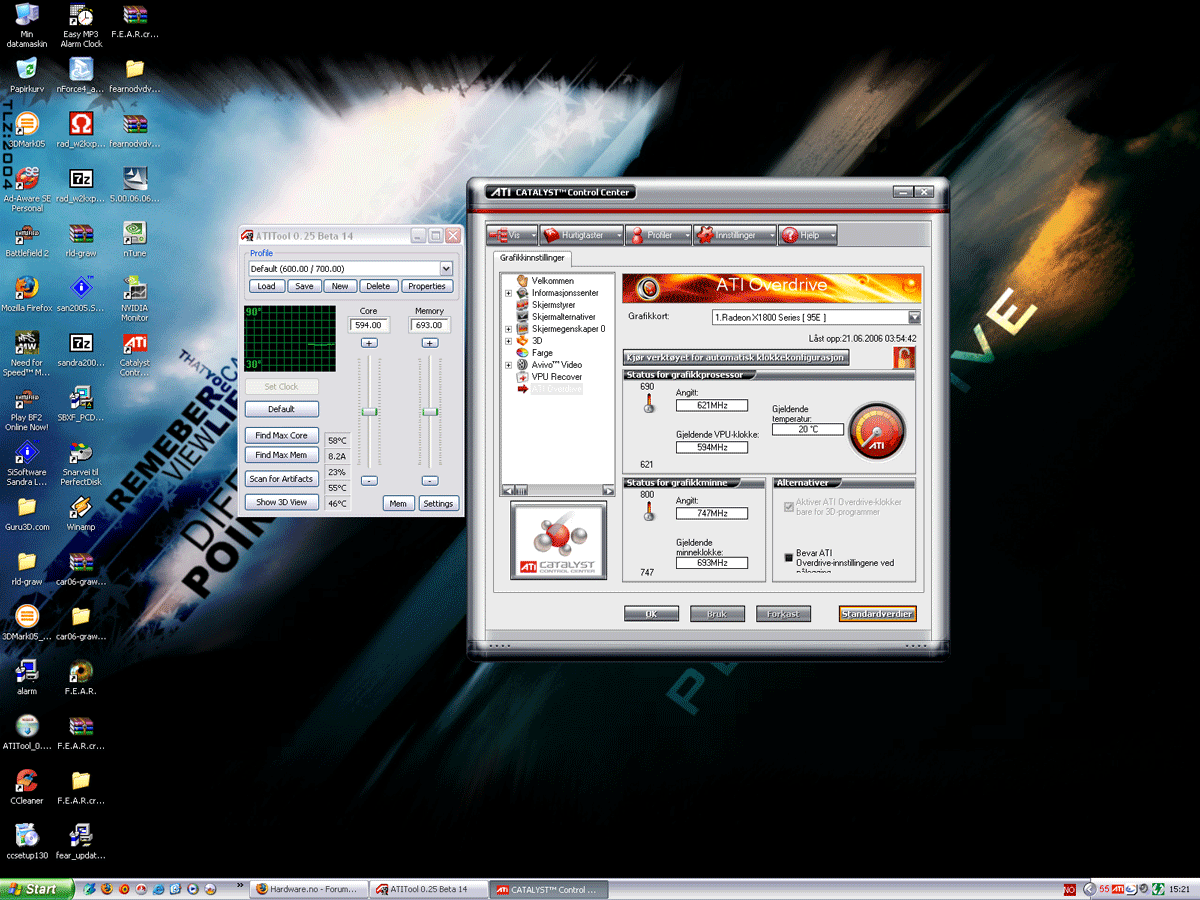This screenshot has height=900, width=1200.
Task: Open the Mozilla Firefox desktop icon
Action: point(27,287)
